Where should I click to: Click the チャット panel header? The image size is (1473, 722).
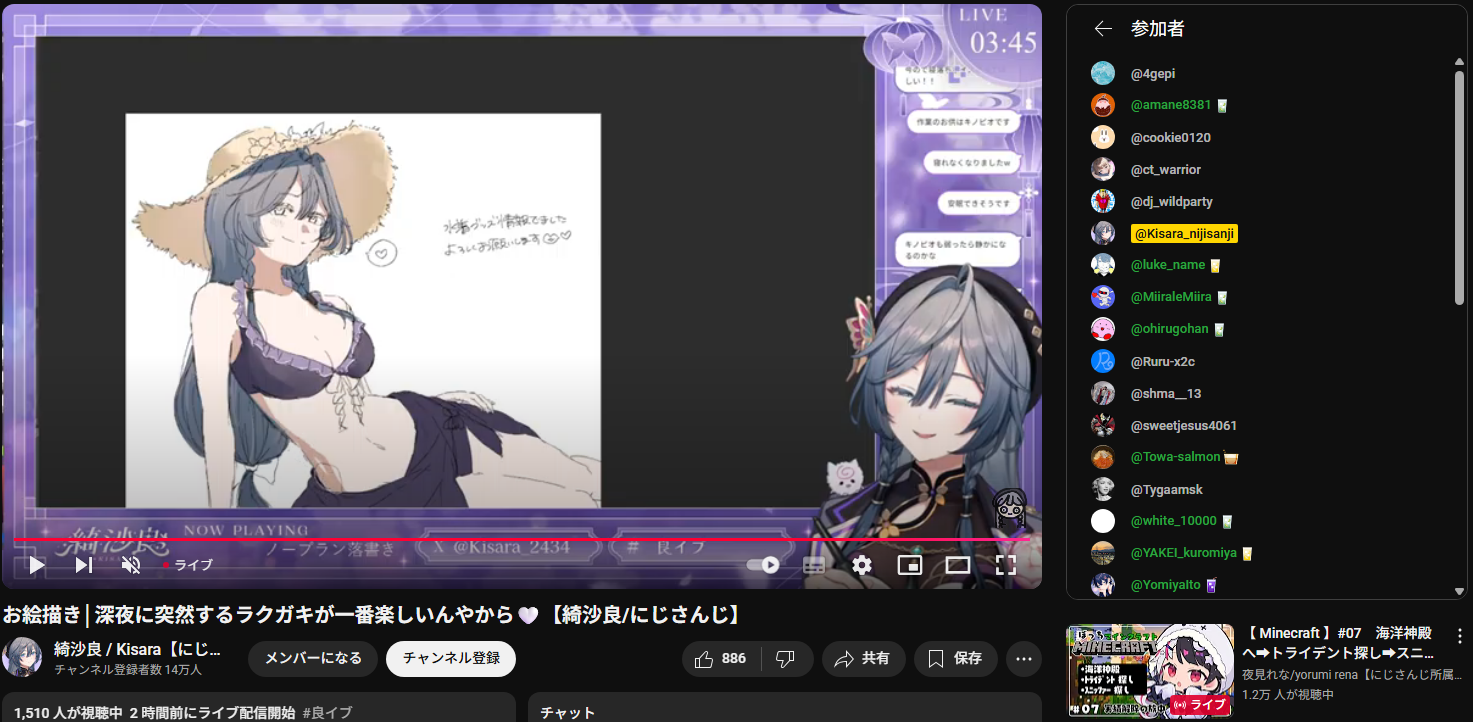click(568, 713)
